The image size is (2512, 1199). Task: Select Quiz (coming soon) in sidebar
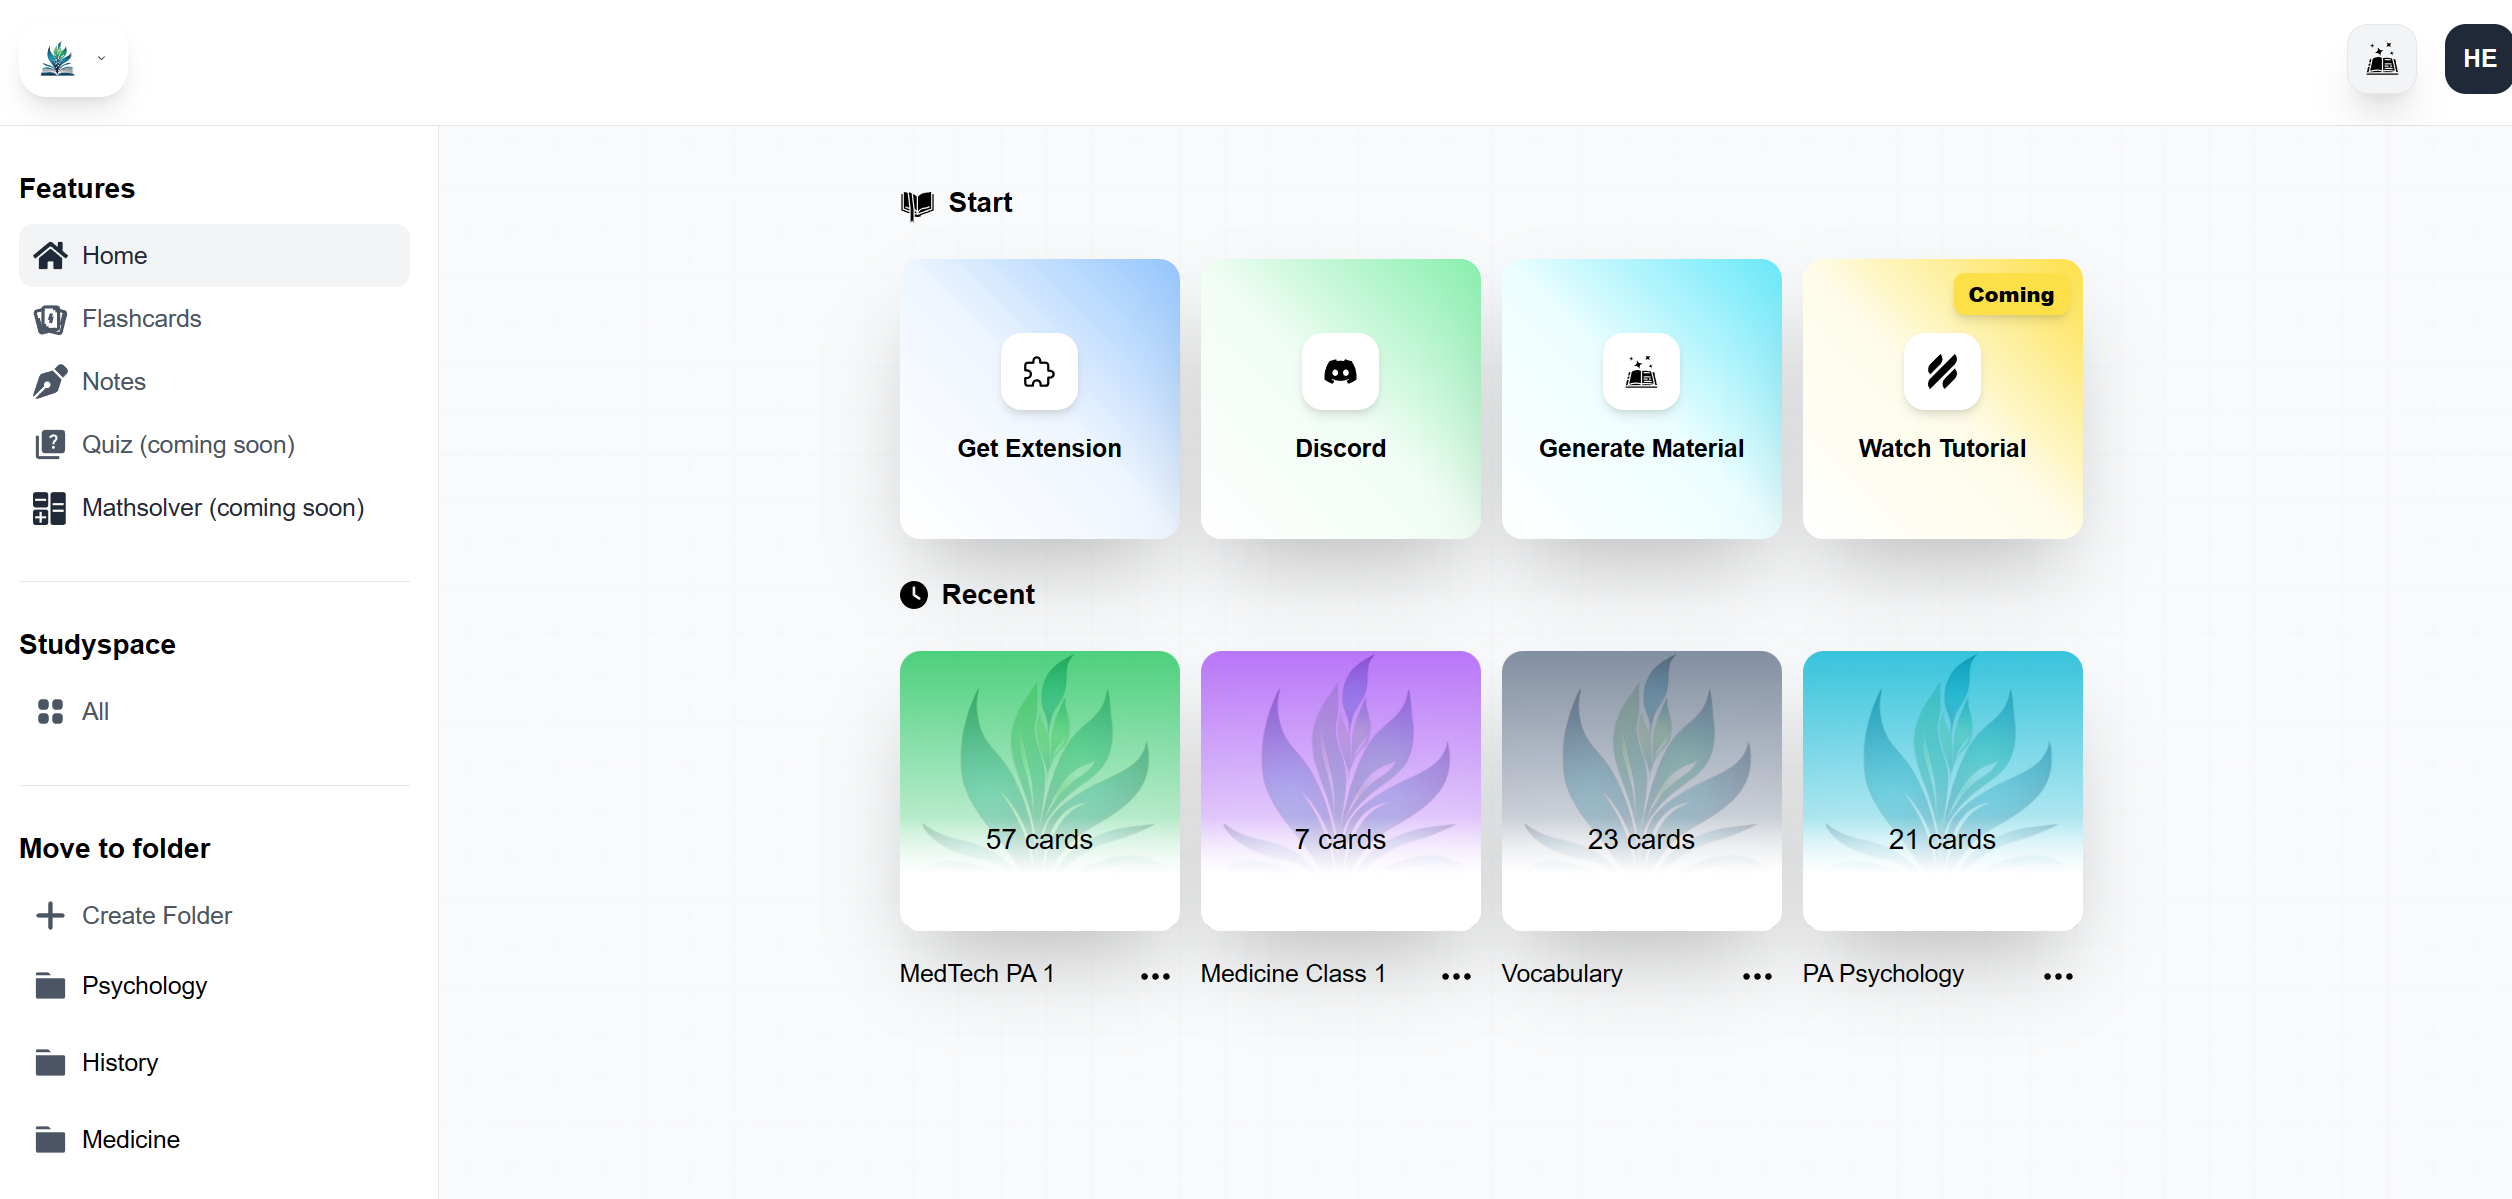click(x=188, y=444)
